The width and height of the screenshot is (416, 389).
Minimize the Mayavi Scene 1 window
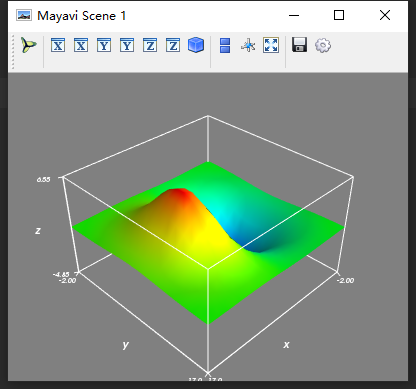294,15
